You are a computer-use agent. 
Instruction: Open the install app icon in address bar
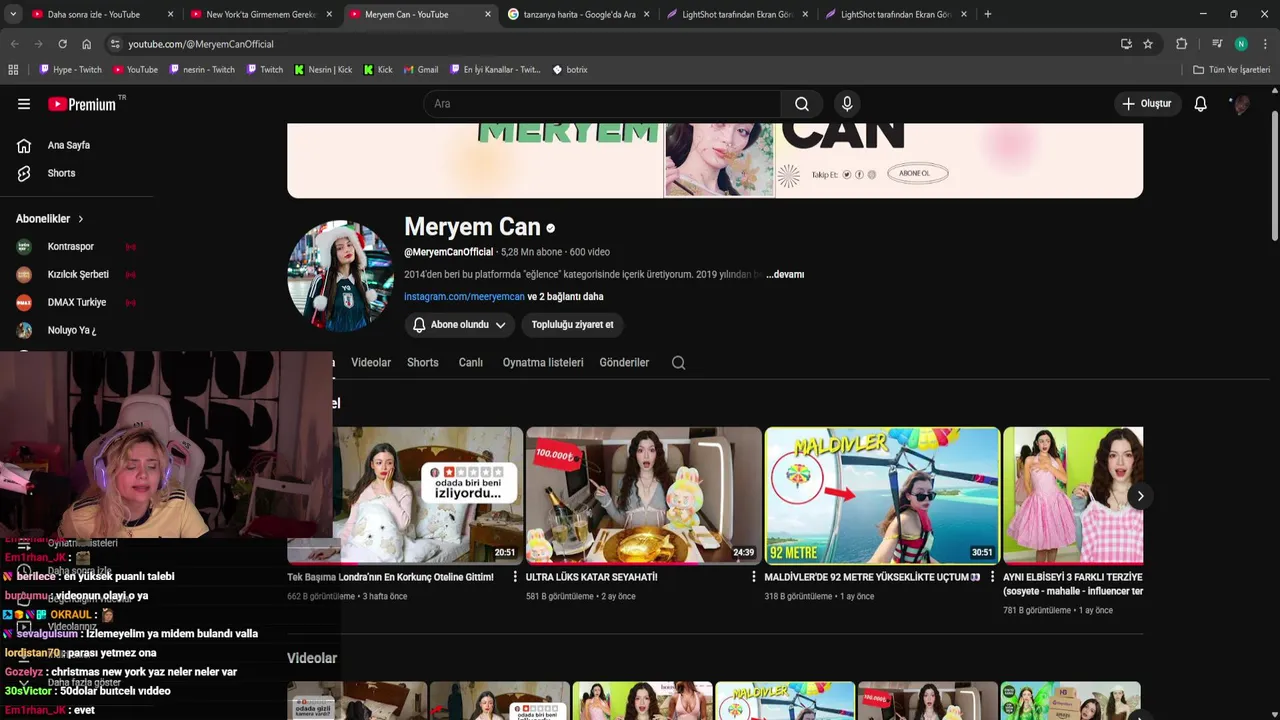pyautogui.click(x=1126, y=44)
